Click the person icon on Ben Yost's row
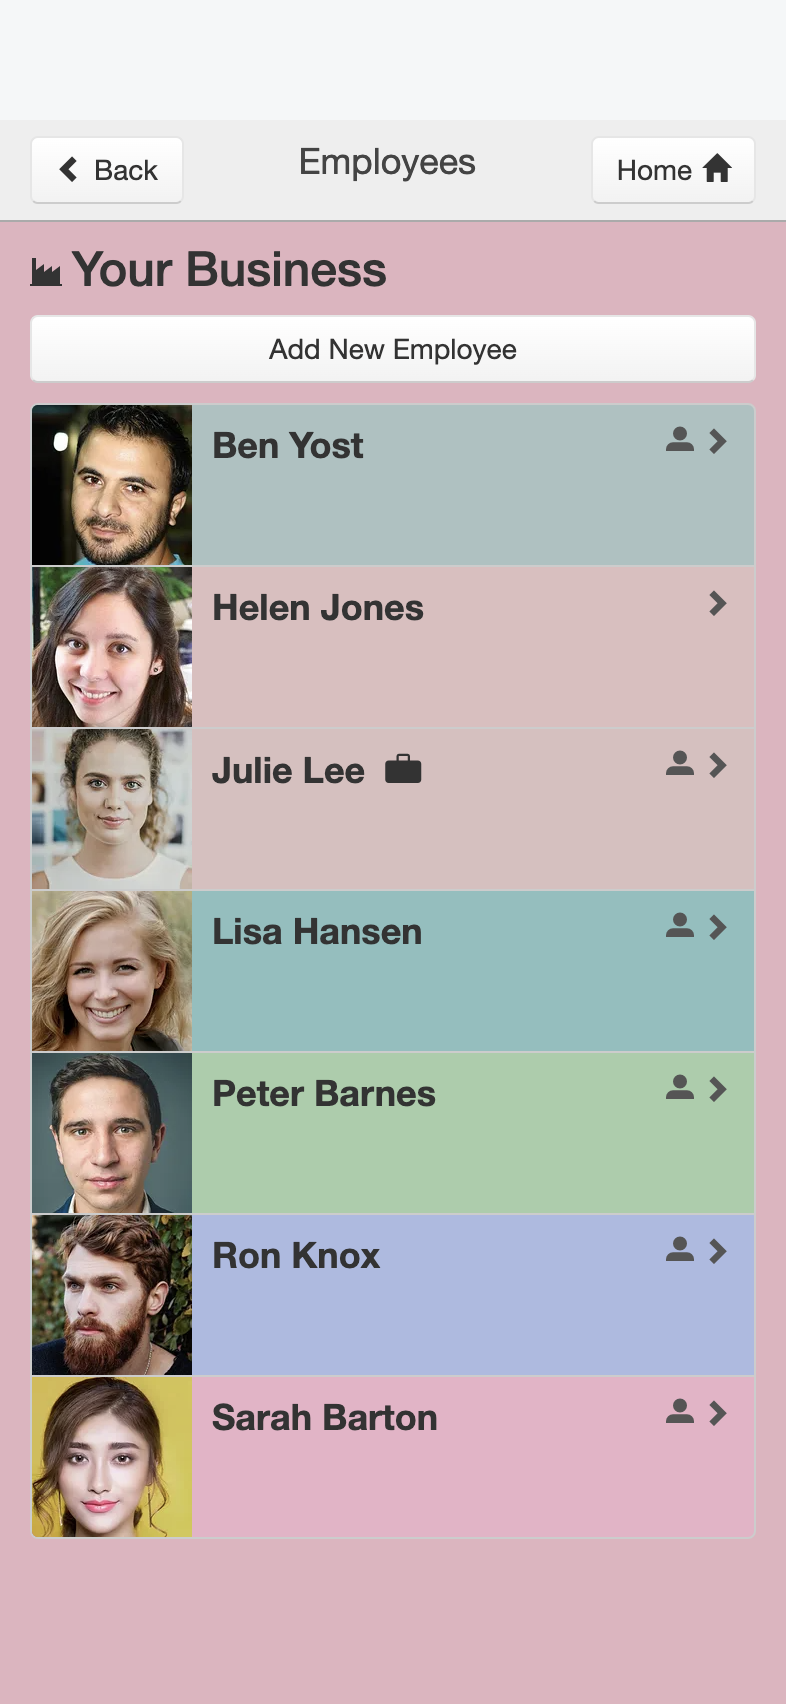This screenshot has height=1704, width=786. [x=680, y=440]
